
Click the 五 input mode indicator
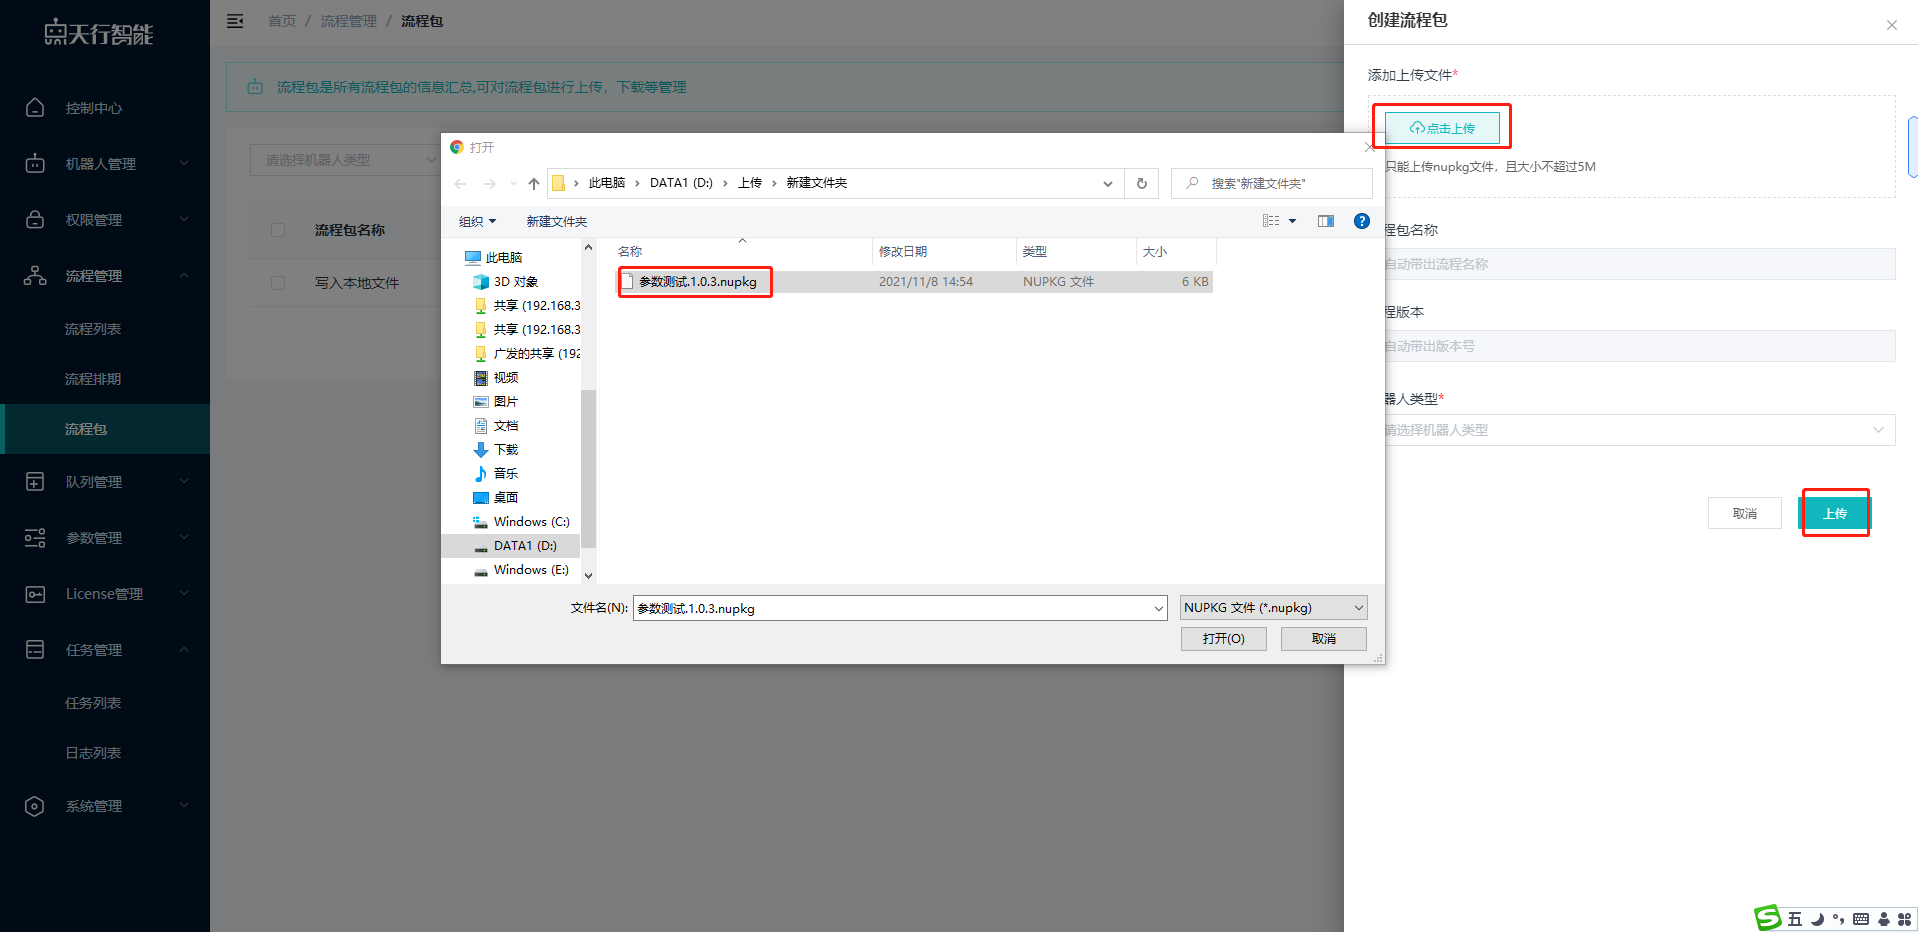pyautogui.click(x=1795, y=919)
